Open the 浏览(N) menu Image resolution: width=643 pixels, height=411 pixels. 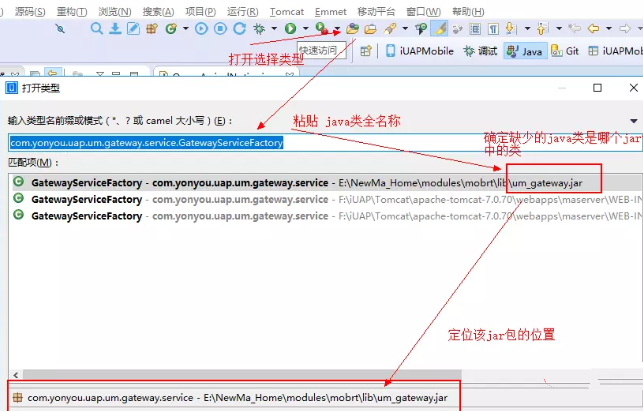[115, 11]
